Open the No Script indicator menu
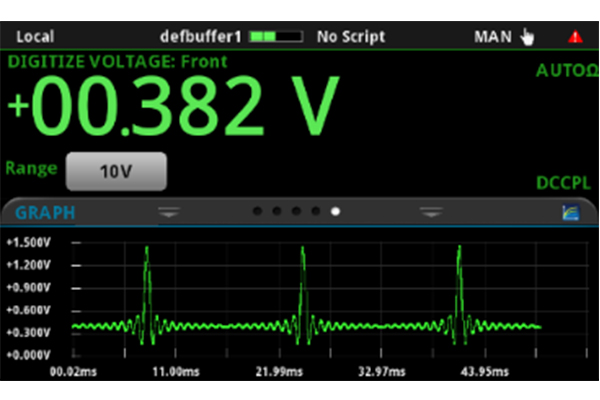The image size is (600, 400). click(x=350, y=37)
